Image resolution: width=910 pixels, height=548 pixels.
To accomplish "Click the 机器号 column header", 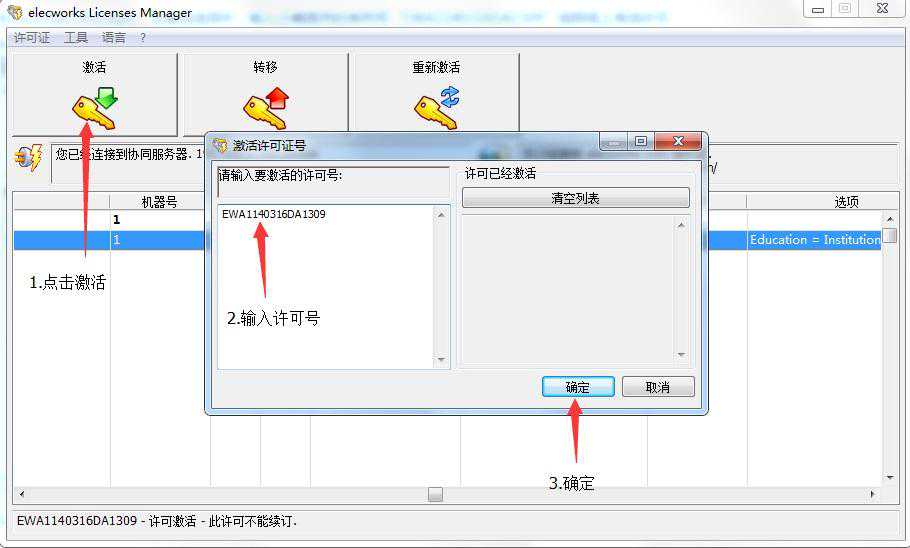I will pyautogui.click(x=159, y=201).
